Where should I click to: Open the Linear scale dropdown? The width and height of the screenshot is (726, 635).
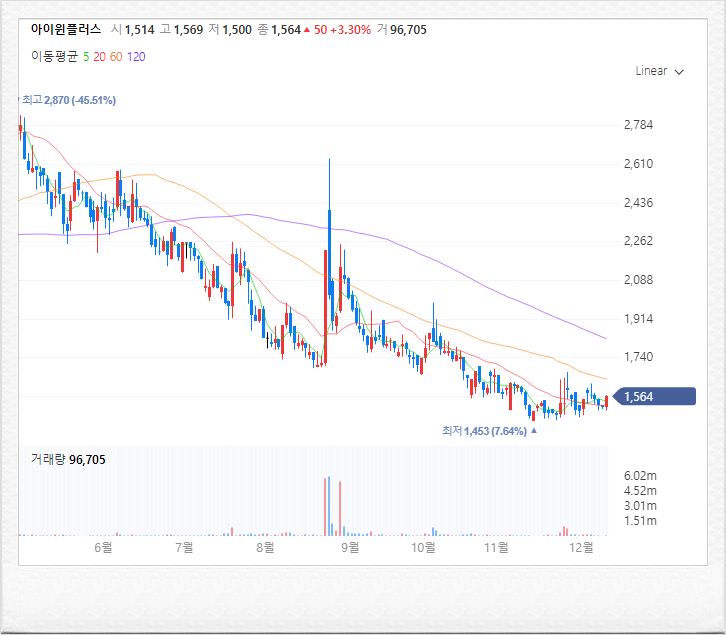pos(659,71)
